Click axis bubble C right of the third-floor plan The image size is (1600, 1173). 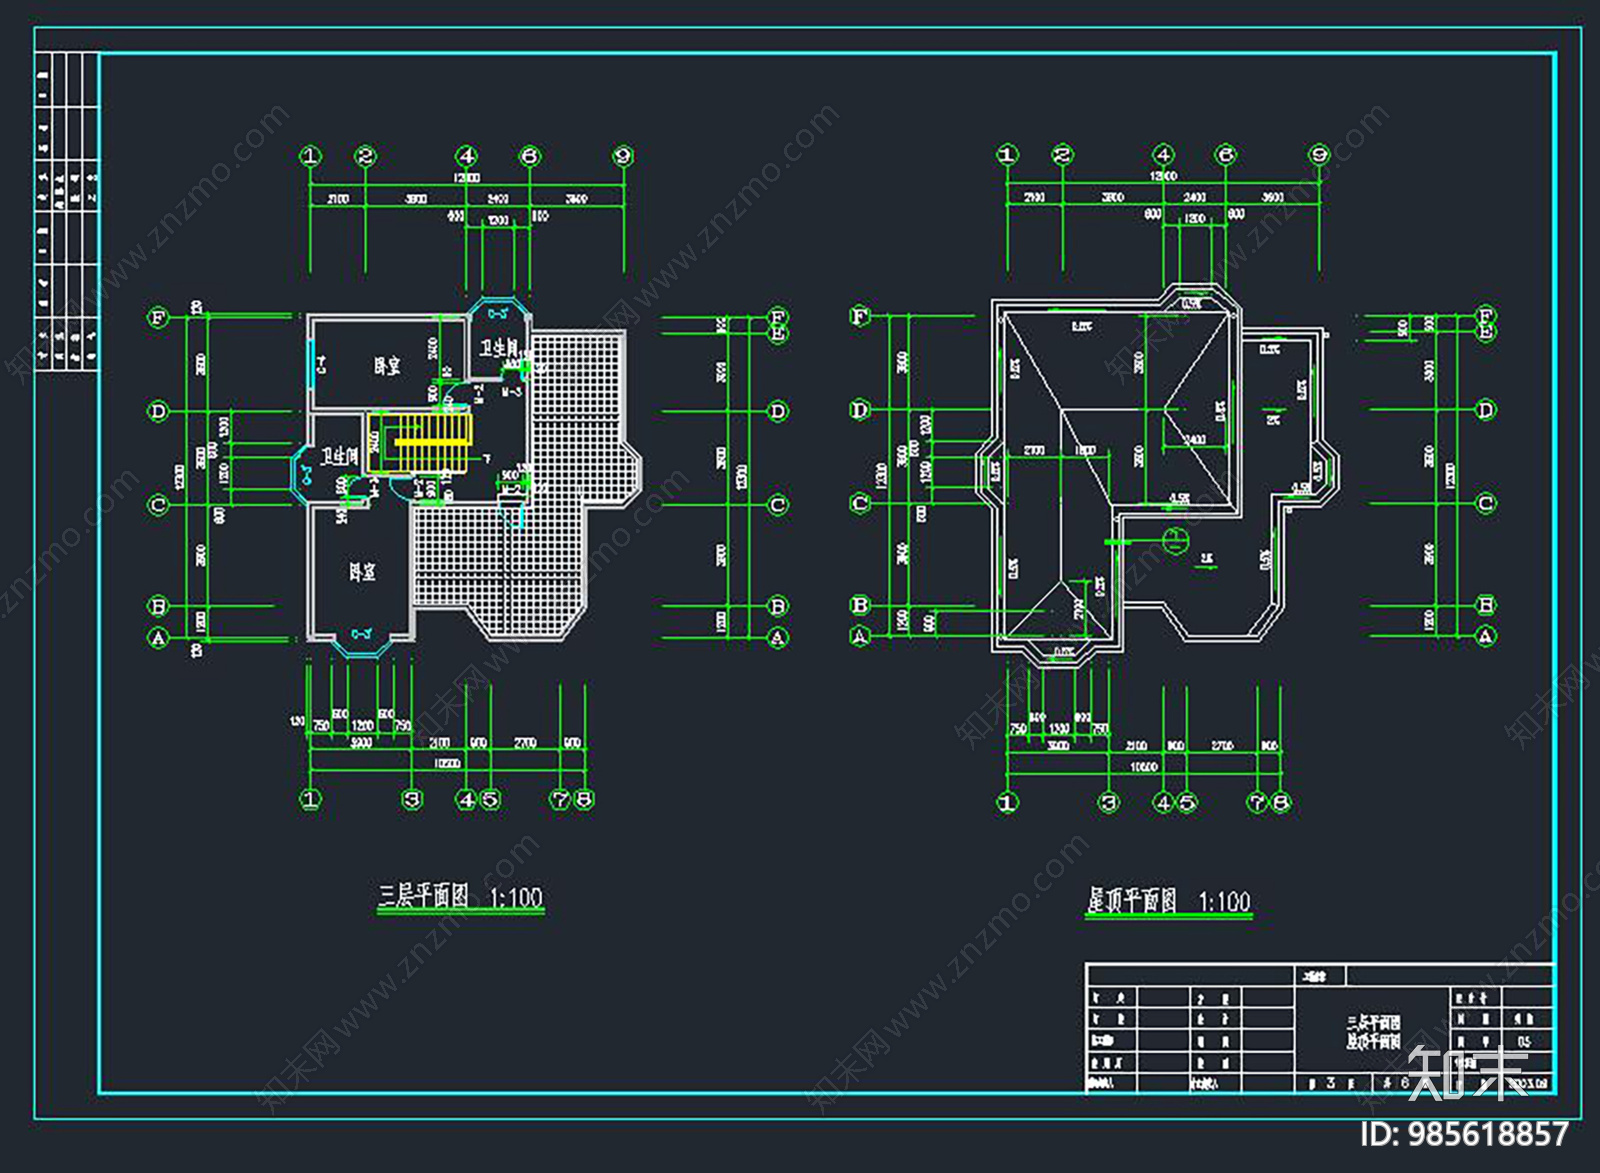click(x=778, y=505)
